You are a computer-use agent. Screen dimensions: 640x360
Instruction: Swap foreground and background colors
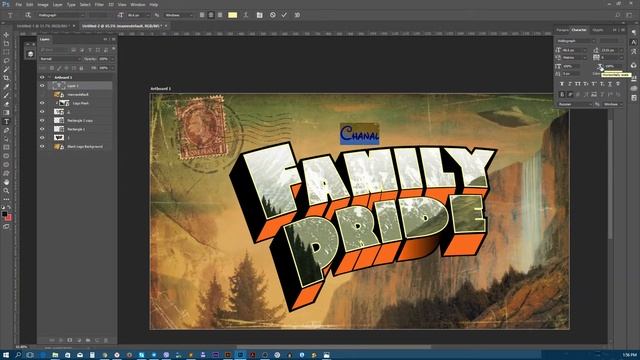click(10, 208)
